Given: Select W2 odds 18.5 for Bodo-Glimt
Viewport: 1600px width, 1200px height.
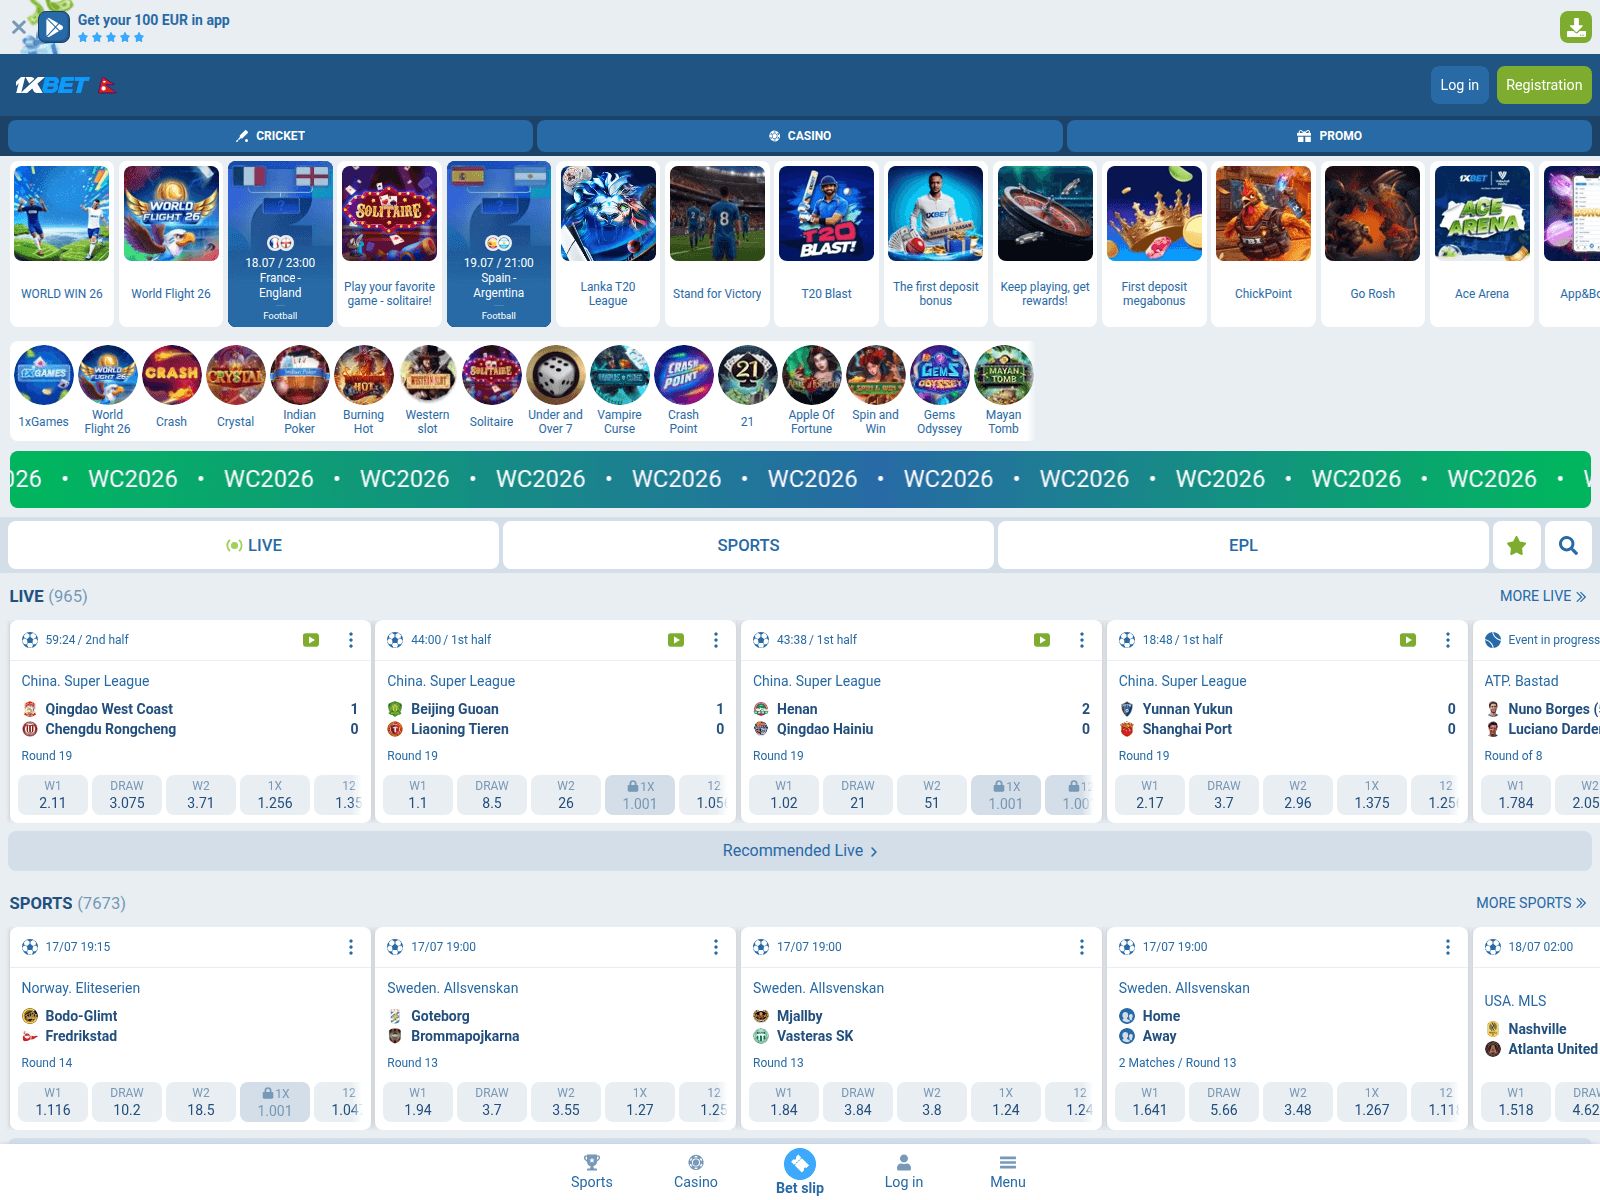Looking at the screenshot, I should (201, 1102).
